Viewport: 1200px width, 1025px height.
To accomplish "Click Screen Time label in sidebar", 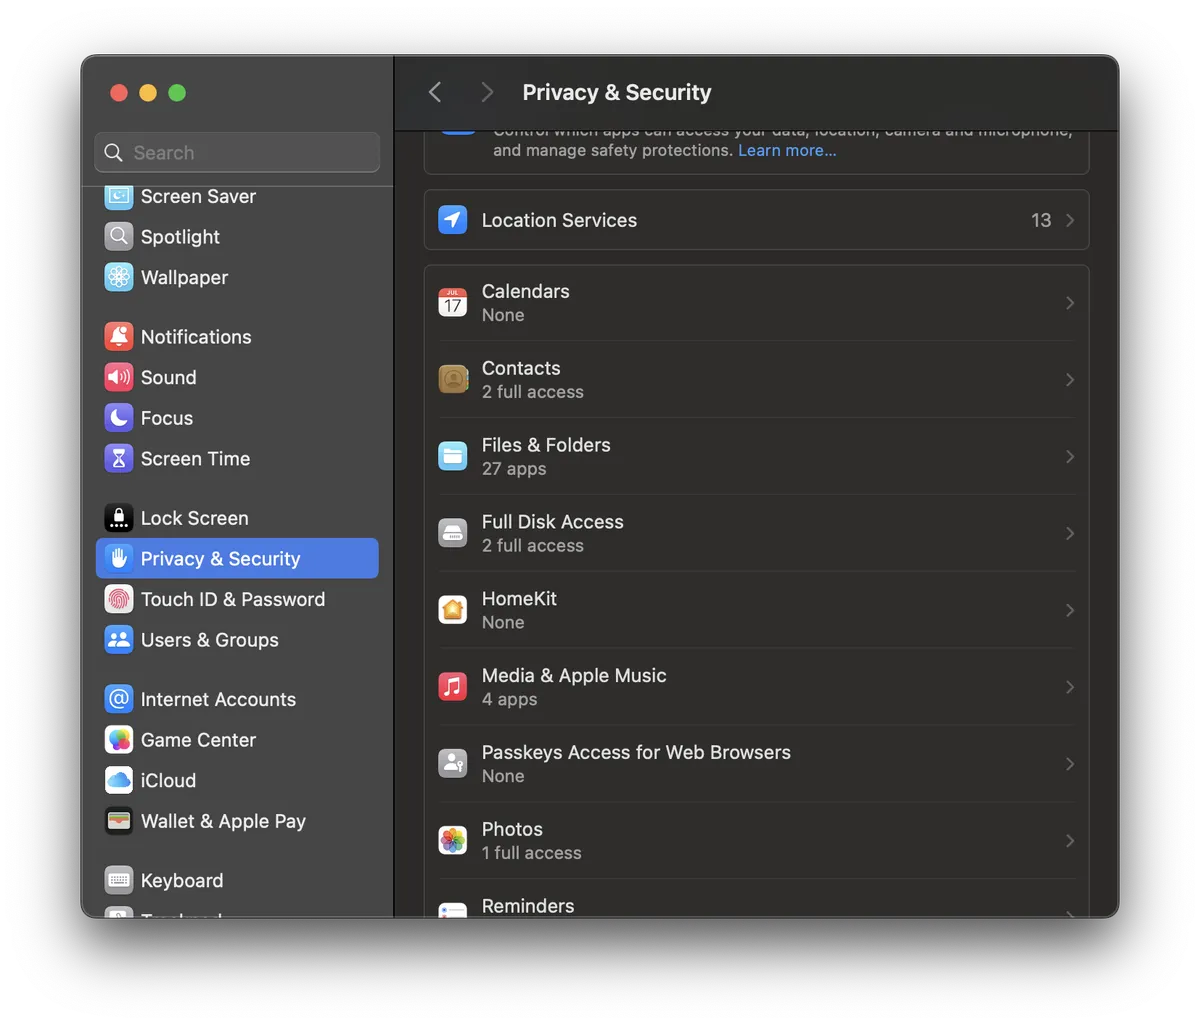I will pyautogui.click(x=195, y=459).
